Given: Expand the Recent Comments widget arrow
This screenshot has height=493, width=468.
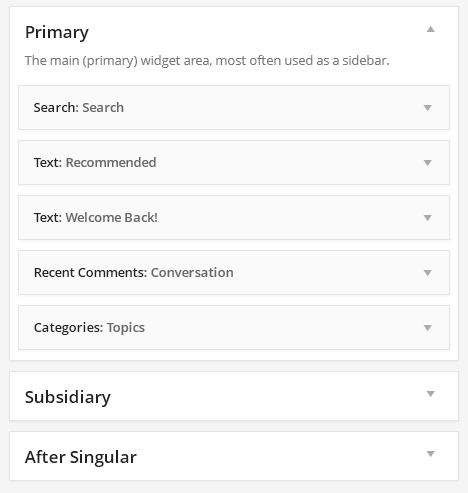Looking at the screenshot, I should 427,273.
